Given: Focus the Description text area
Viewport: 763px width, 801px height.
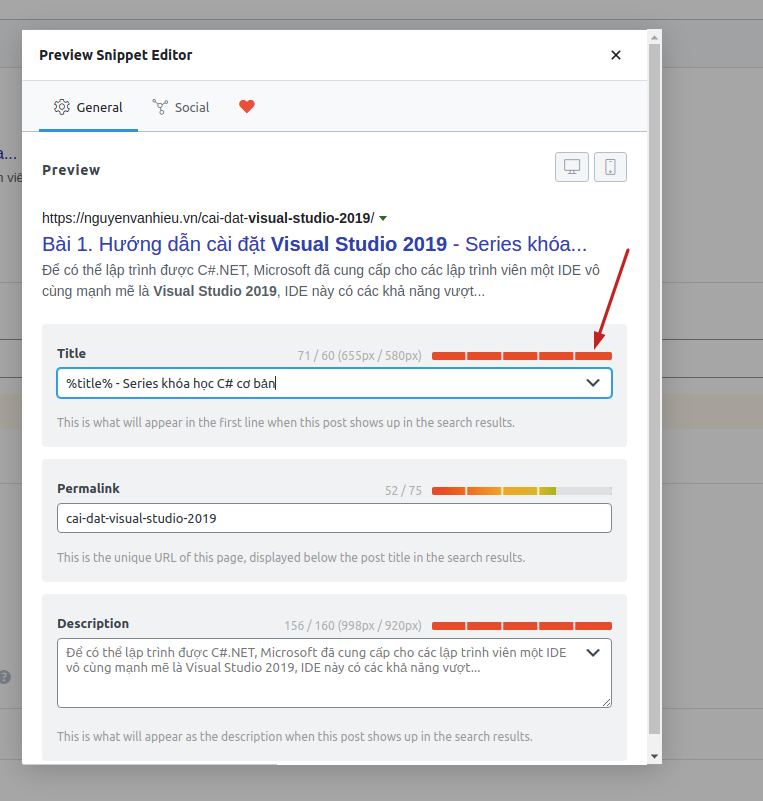Looking at the screenshot, I should click(x=334, y=673).
